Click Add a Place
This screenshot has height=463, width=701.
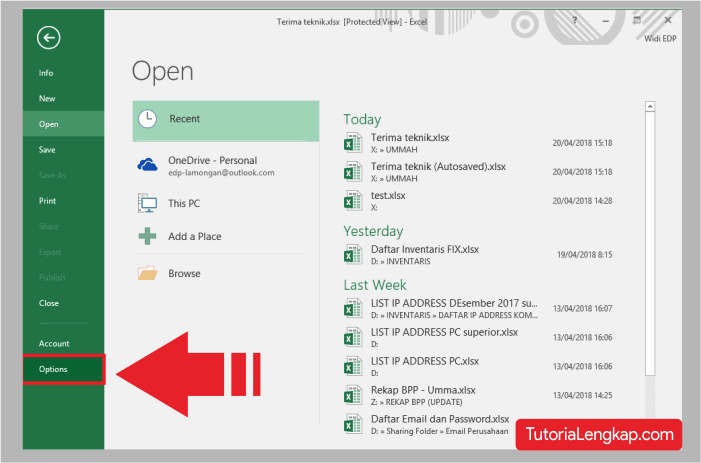pyautogui.click(x=226, y=236)
